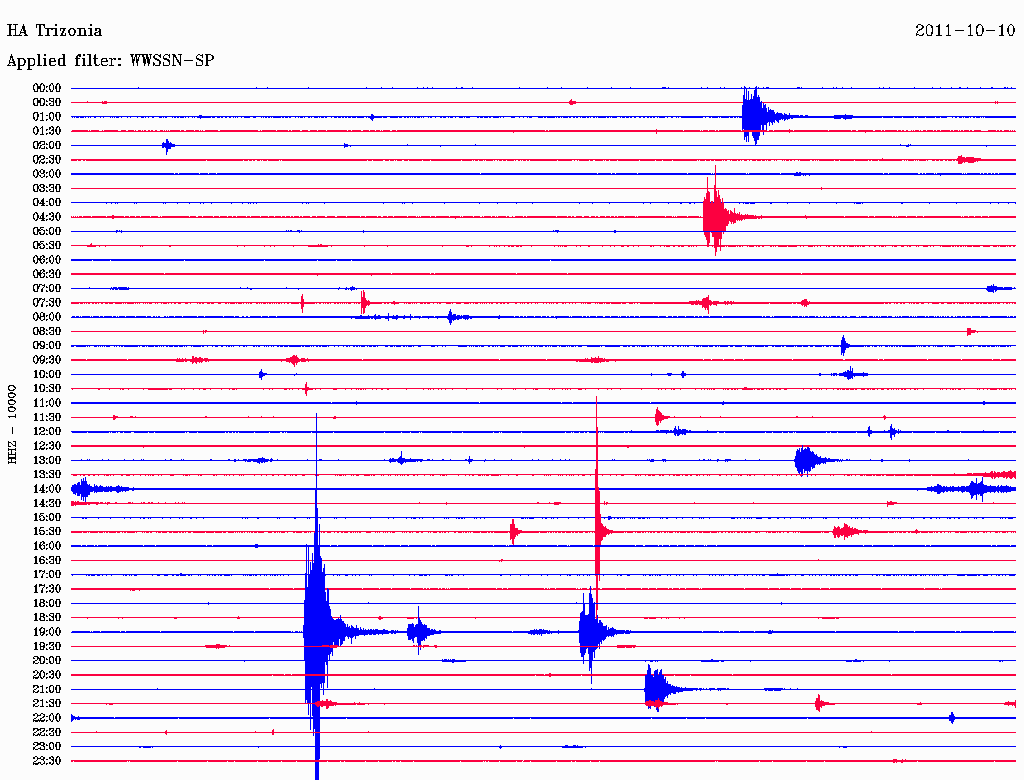1024x780 pixels.
Task: Select the 05:00 time label
Action: tap(47, 231)
